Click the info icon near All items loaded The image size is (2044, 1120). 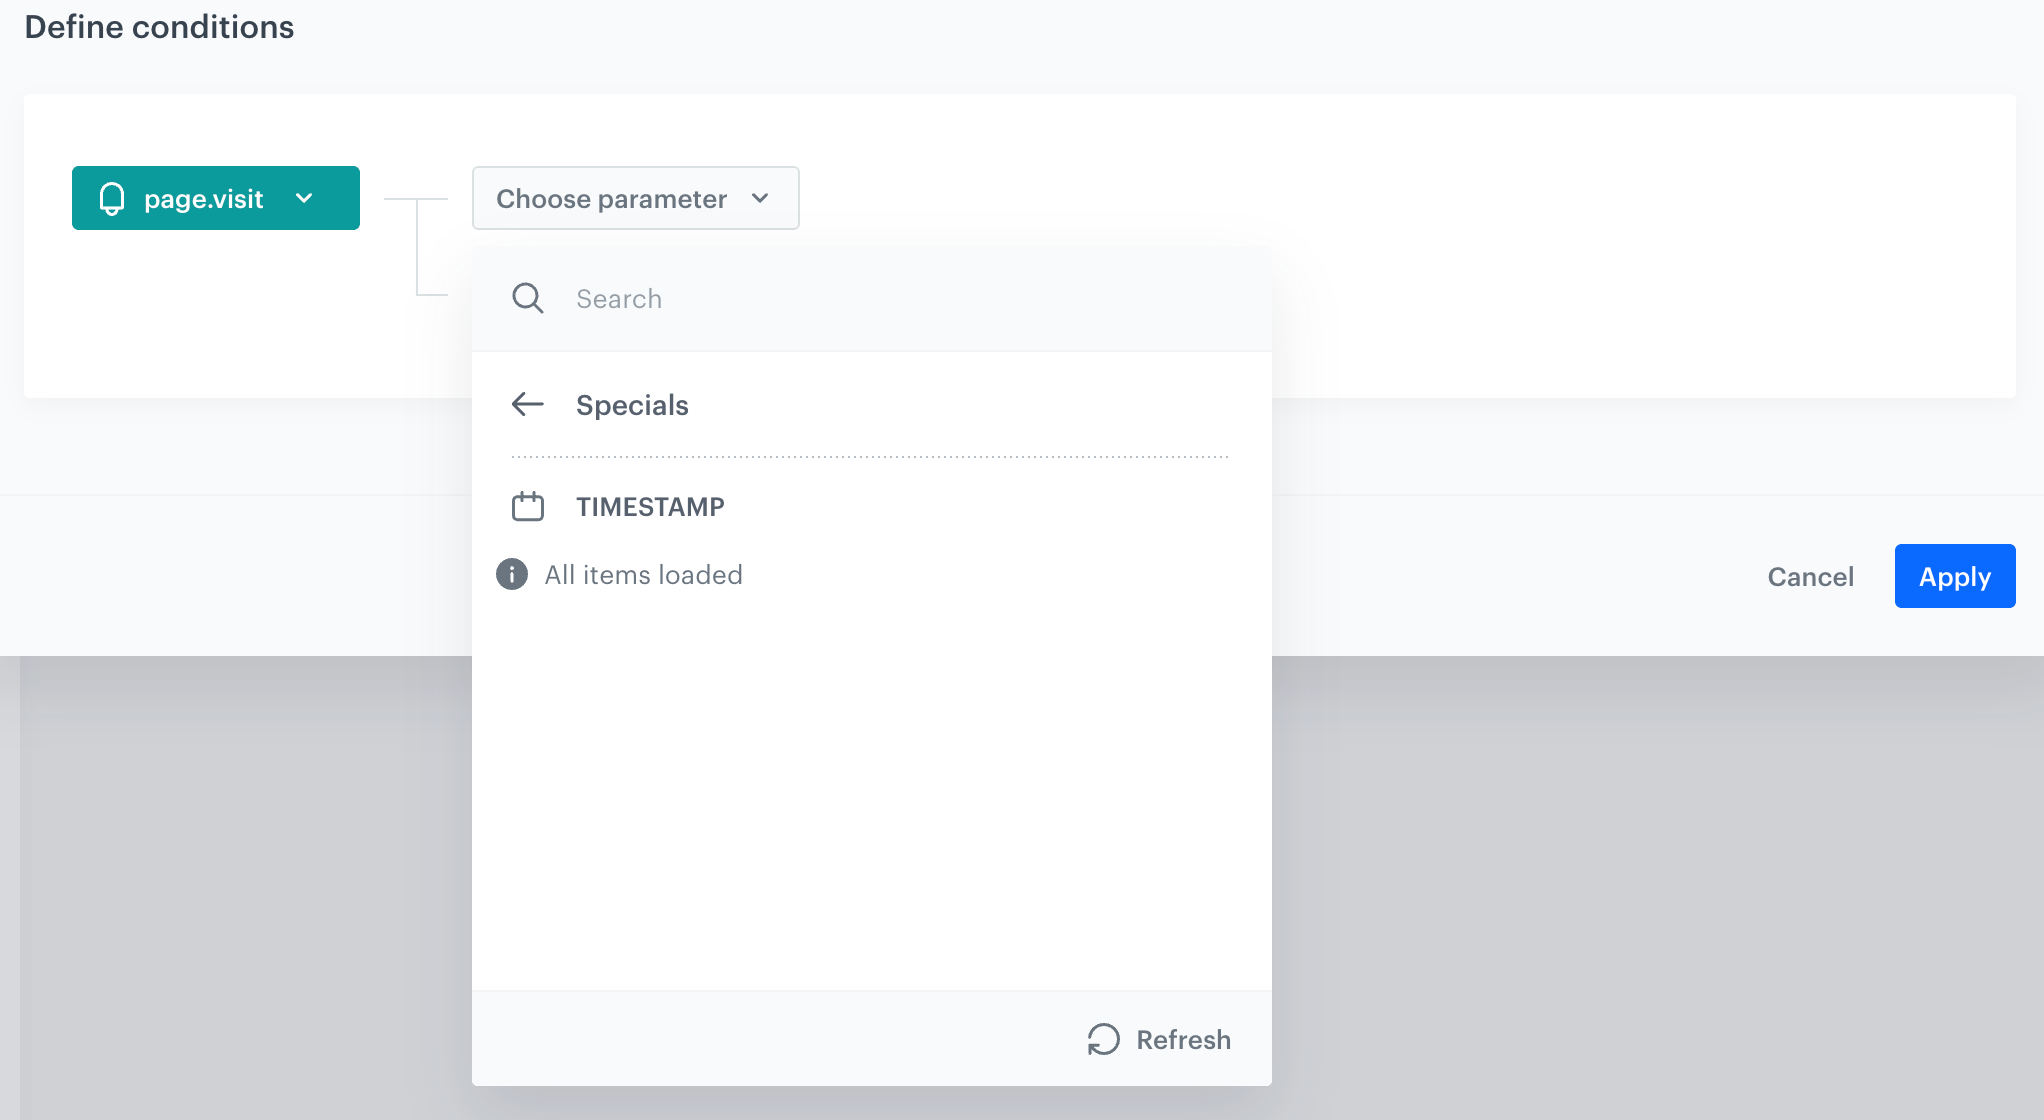(512, 574)
